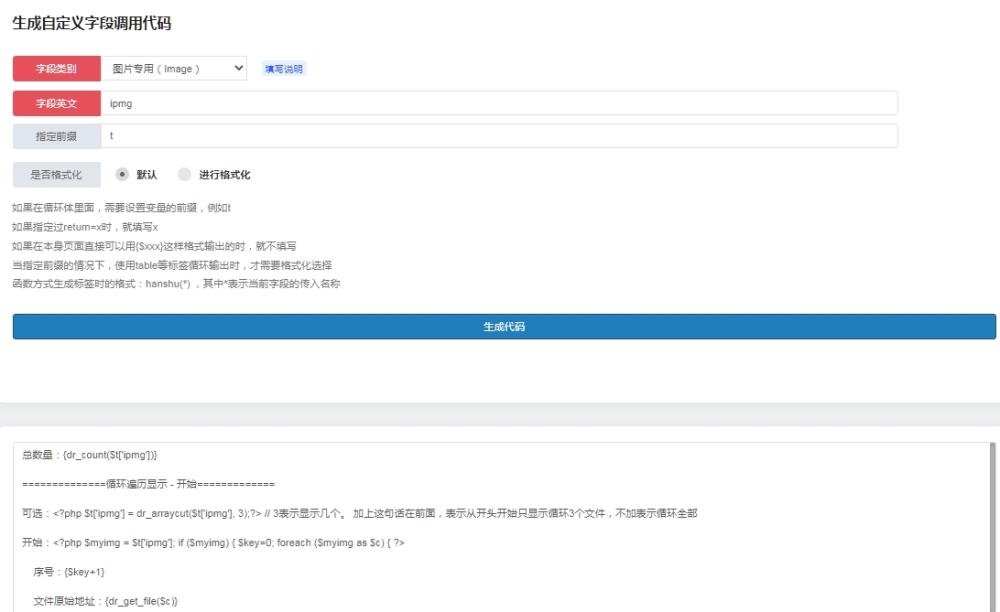Screen dimensions: 1000x612
Task: Select the 进行格式化 radio button
Action: pyautogui.click(x=184, y=174)
